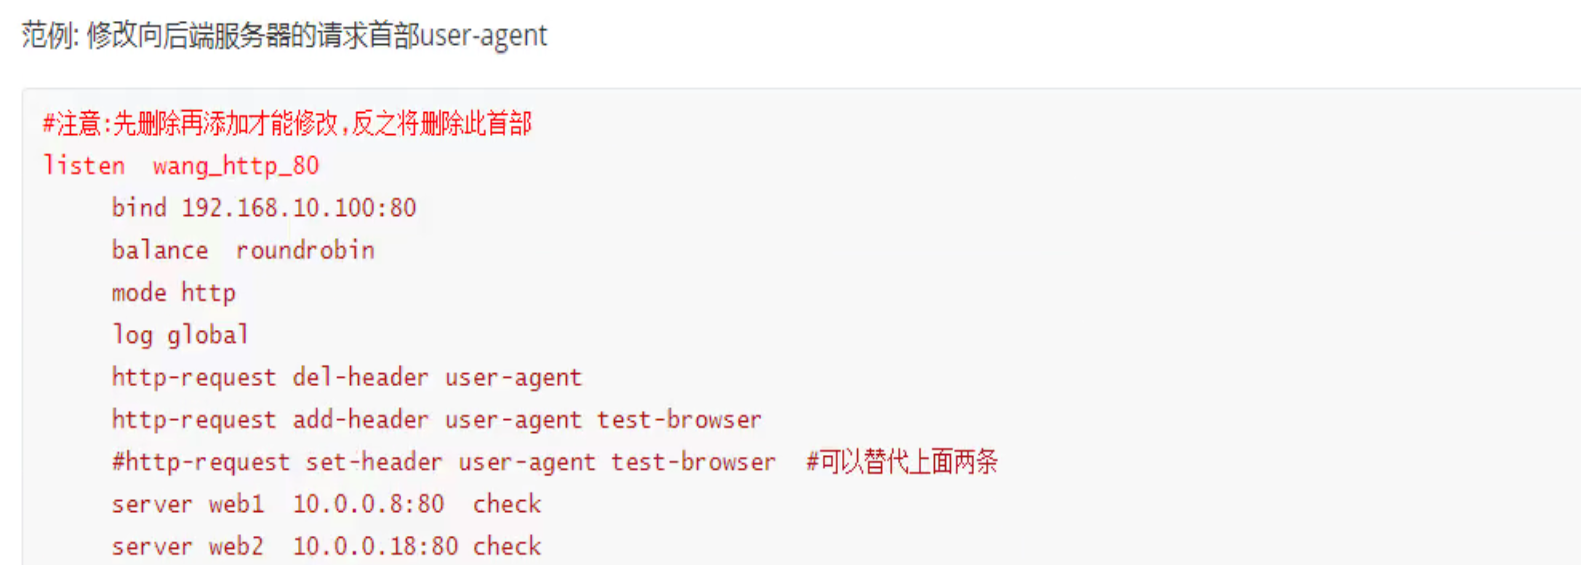Click the 'roundrobin' algorithm text

[305, 250]
